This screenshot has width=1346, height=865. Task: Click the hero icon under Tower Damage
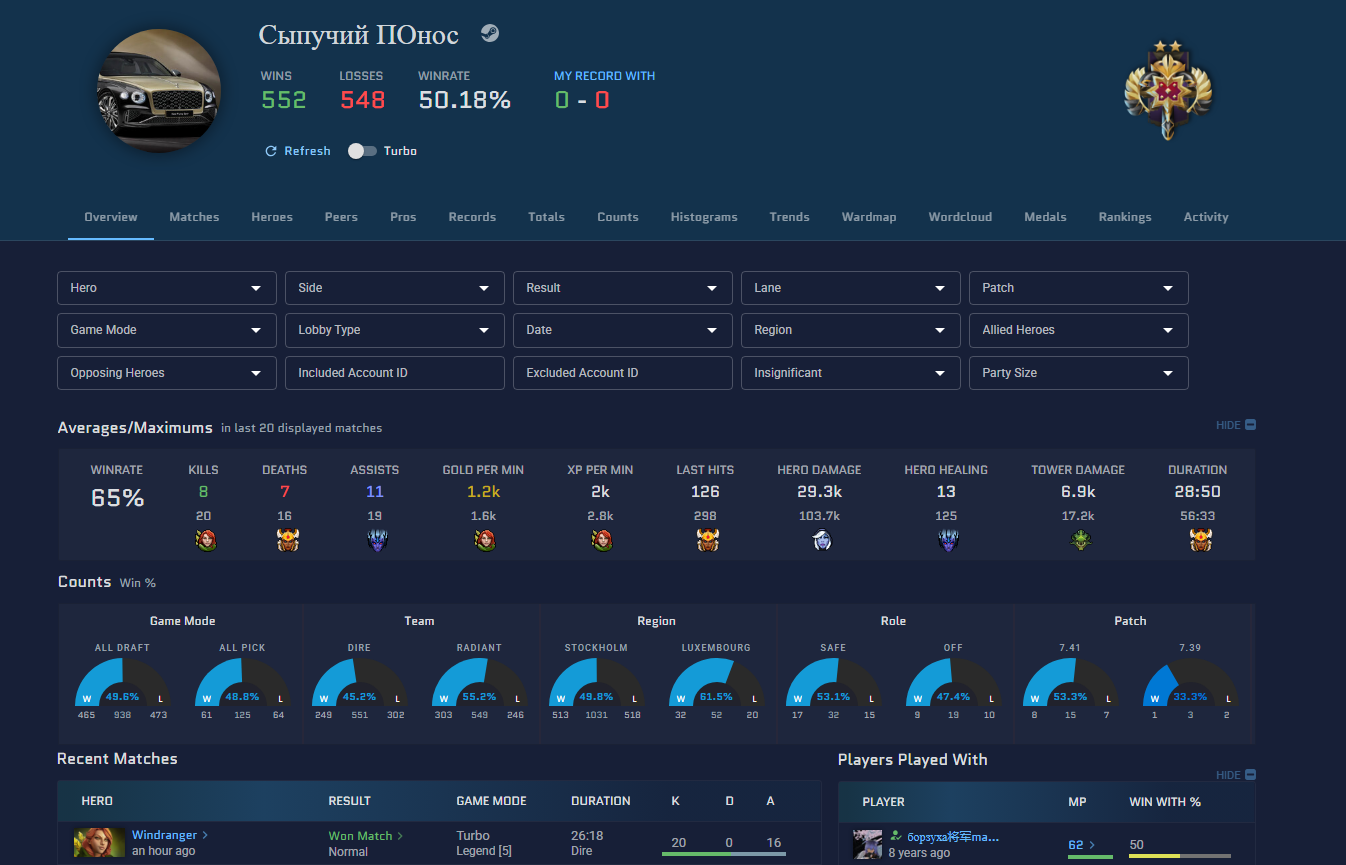(1078, 541)
